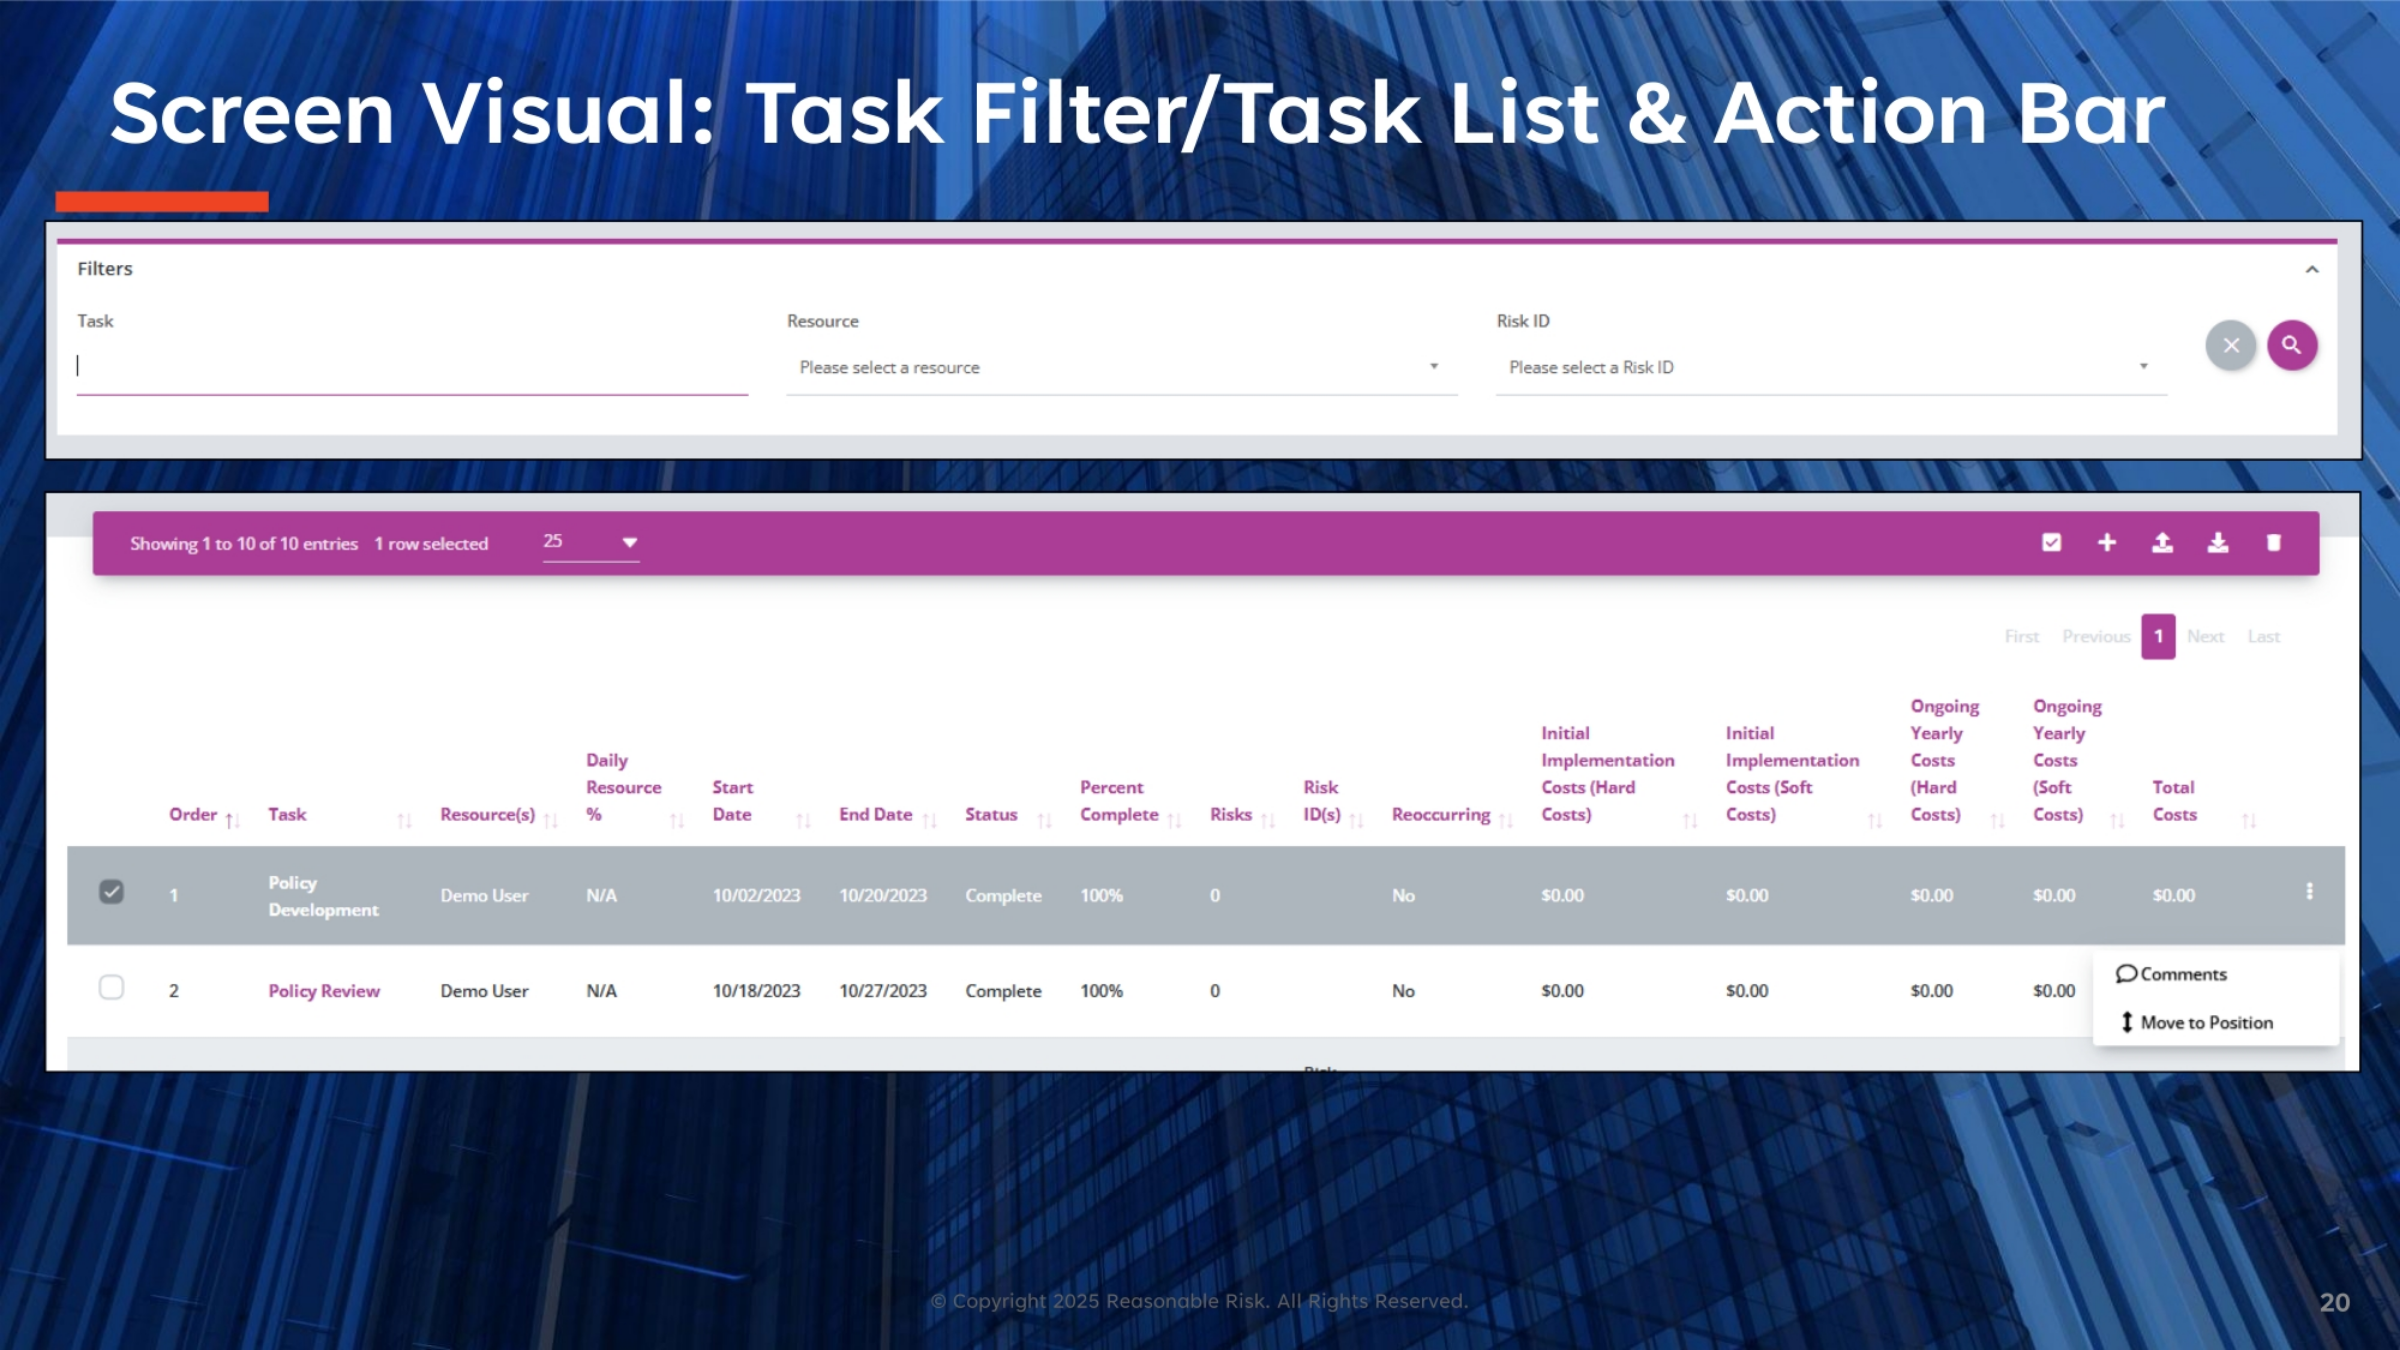The image size is (2400, 1350).
Task: Sort table by Task column
Action: (x=404, y=821)
